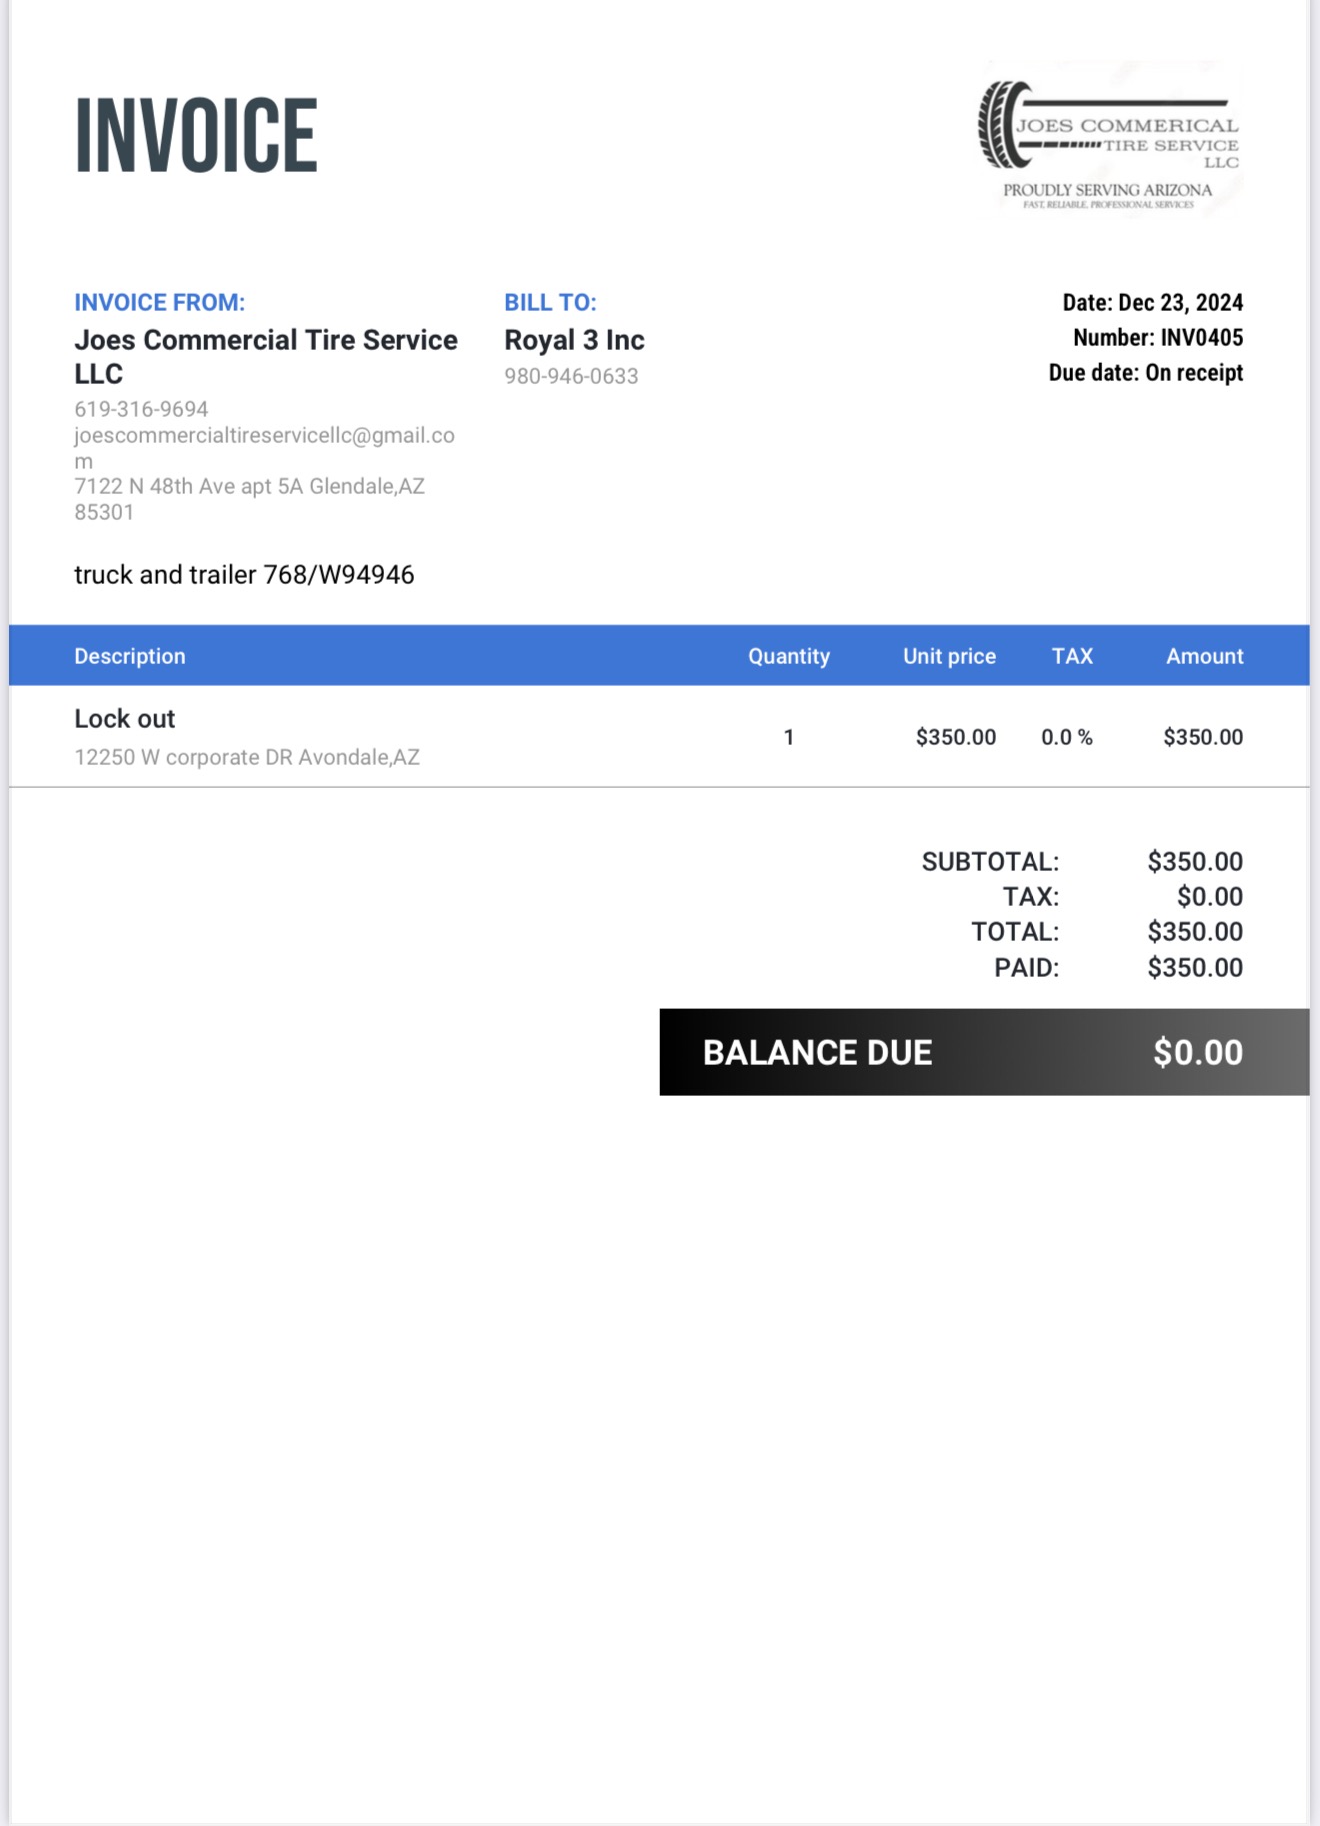The height and width of the screenshot is (1826, 1320).
Task: Click the Due date On receipt line
Action: click(1146, 372)
